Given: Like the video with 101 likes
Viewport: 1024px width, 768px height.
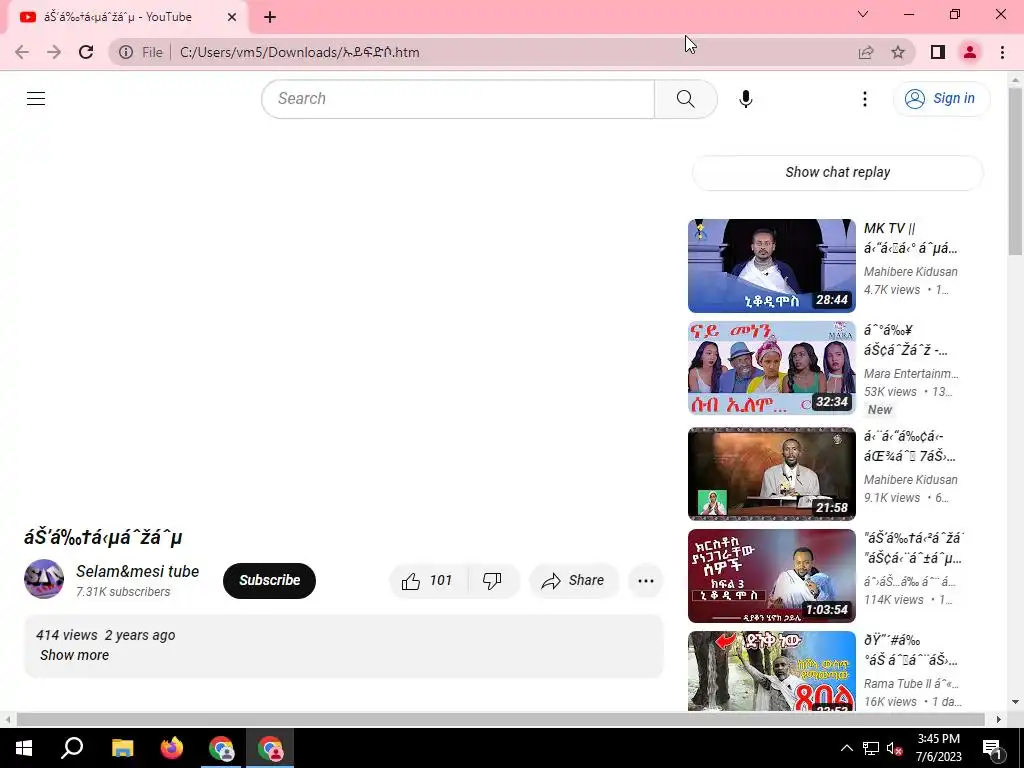Looking at the screenshot, I should coord(427,581).
